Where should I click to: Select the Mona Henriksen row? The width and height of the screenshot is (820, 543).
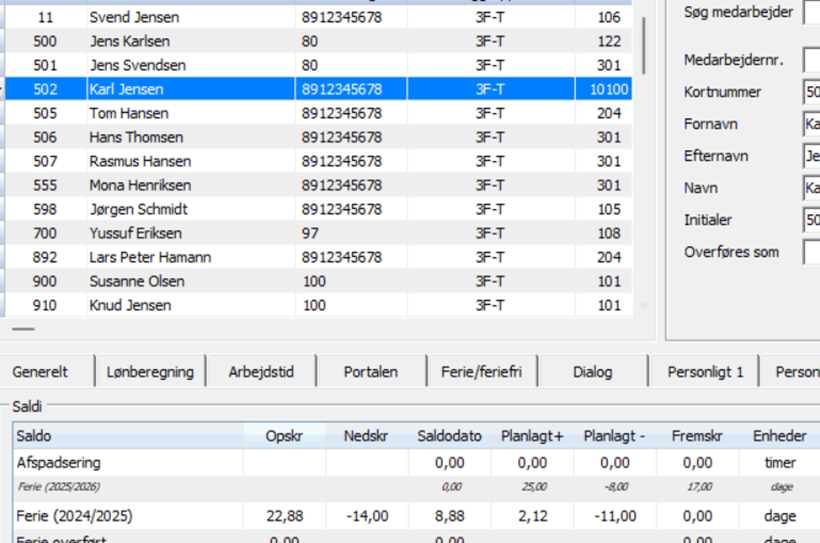(x=140, y=185)
